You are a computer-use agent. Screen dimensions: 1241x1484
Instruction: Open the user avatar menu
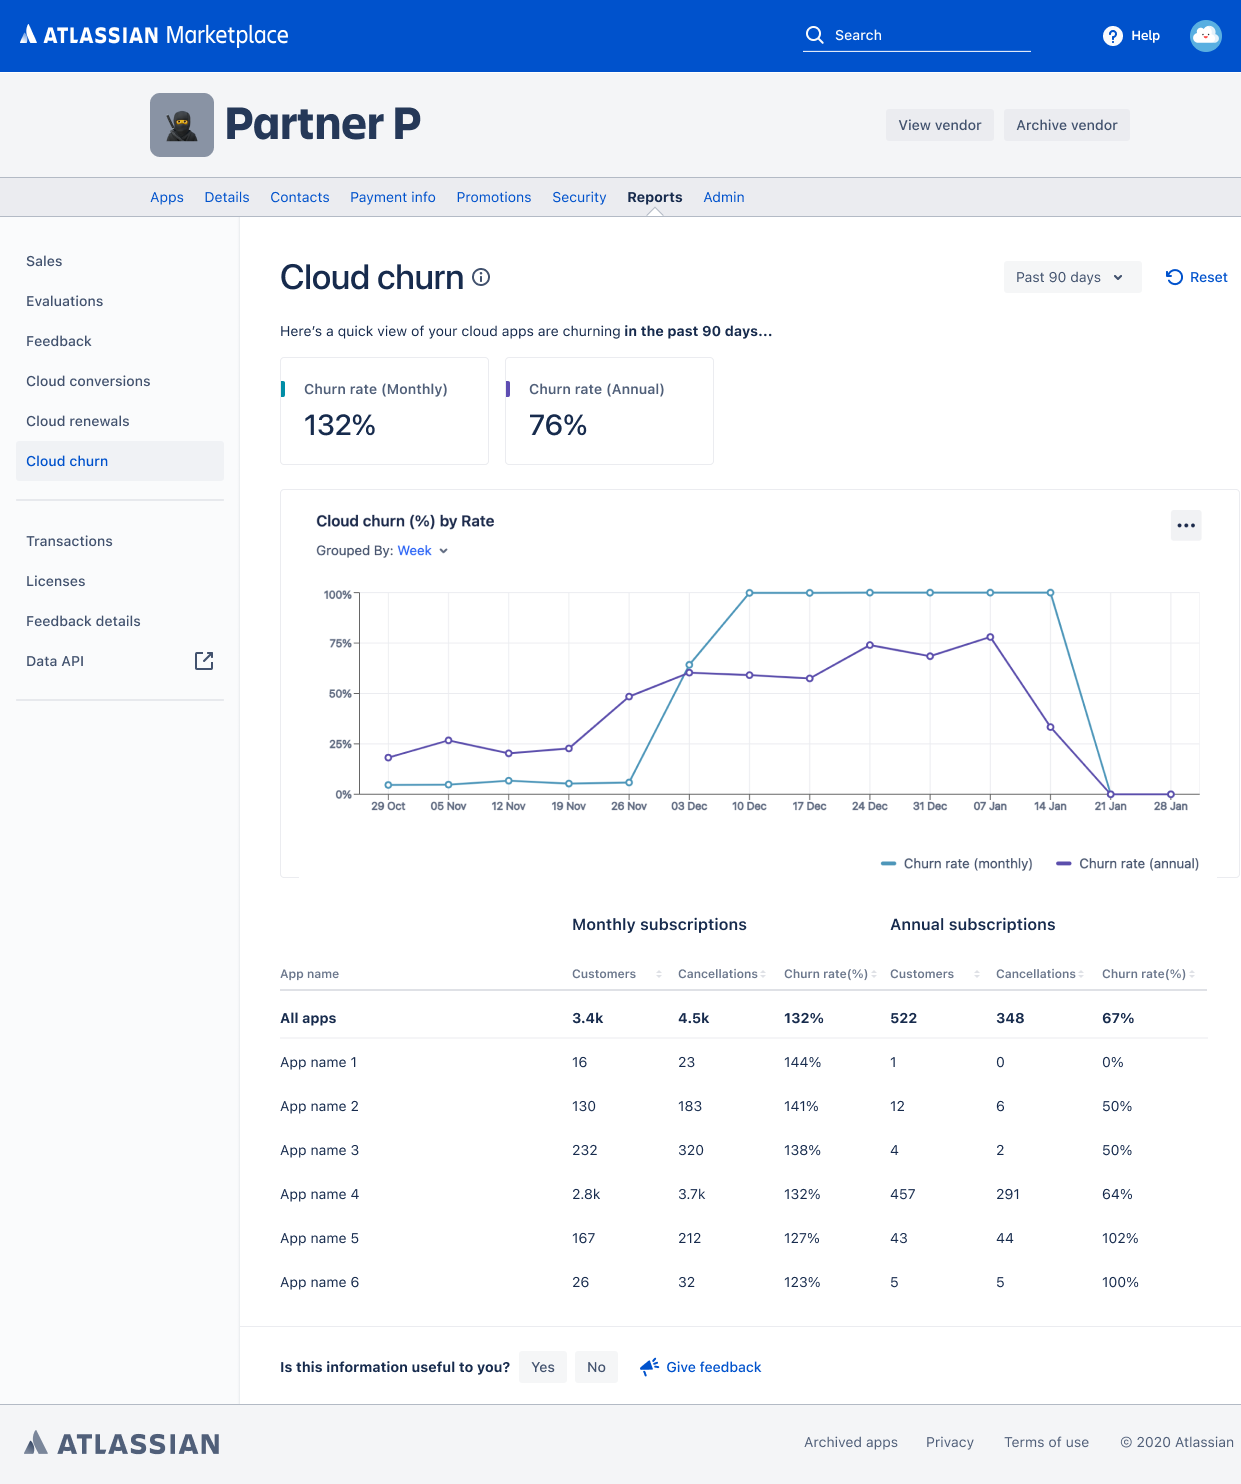[1205, 36]
